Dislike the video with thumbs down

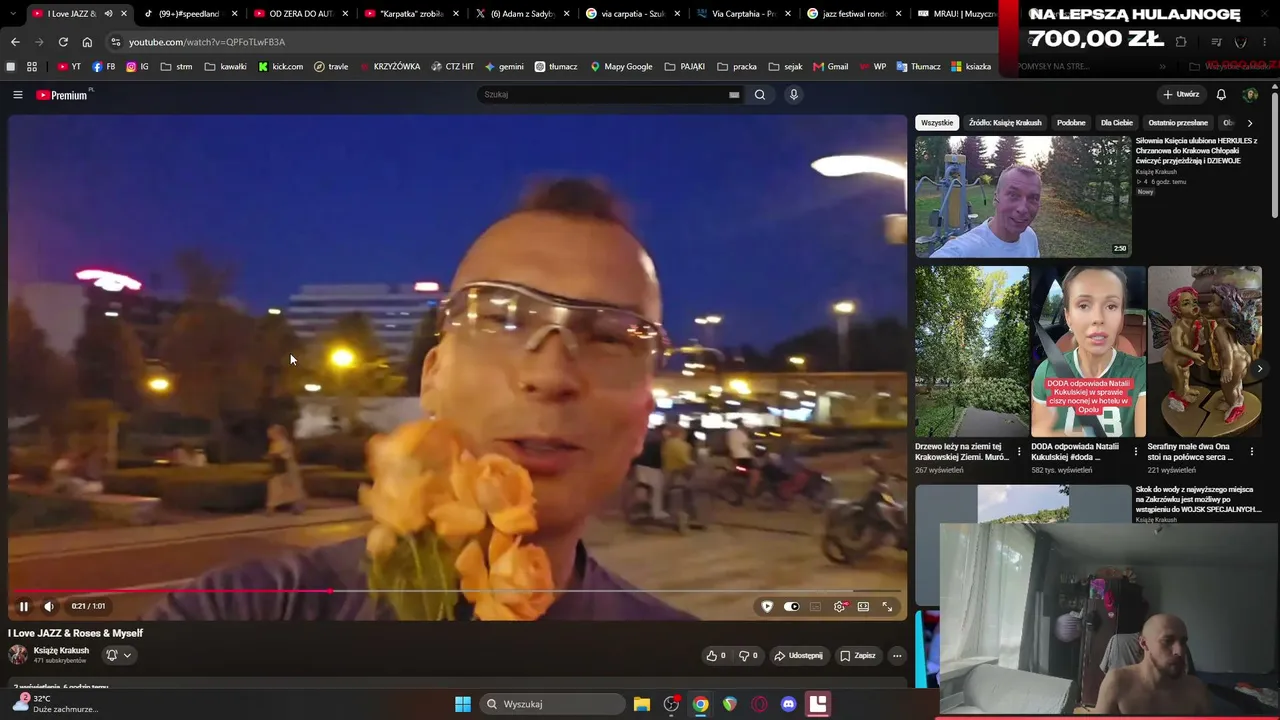(x=748, y=656)
